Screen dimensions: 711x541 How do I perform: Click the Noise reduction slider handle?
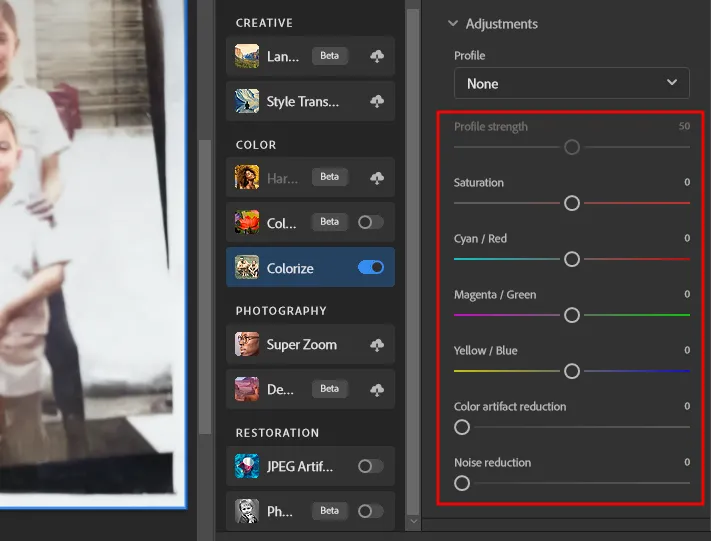[462, 483]
